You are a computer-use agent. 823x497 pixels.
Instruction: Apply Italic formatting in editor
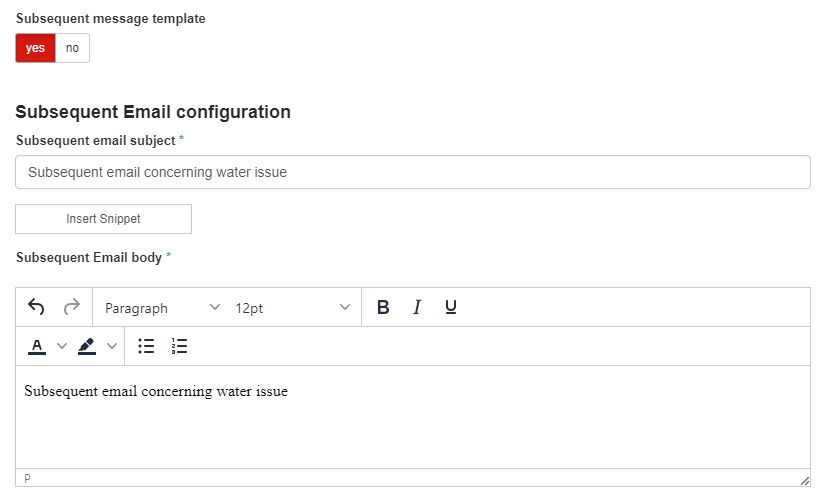[x=417, y=307]
